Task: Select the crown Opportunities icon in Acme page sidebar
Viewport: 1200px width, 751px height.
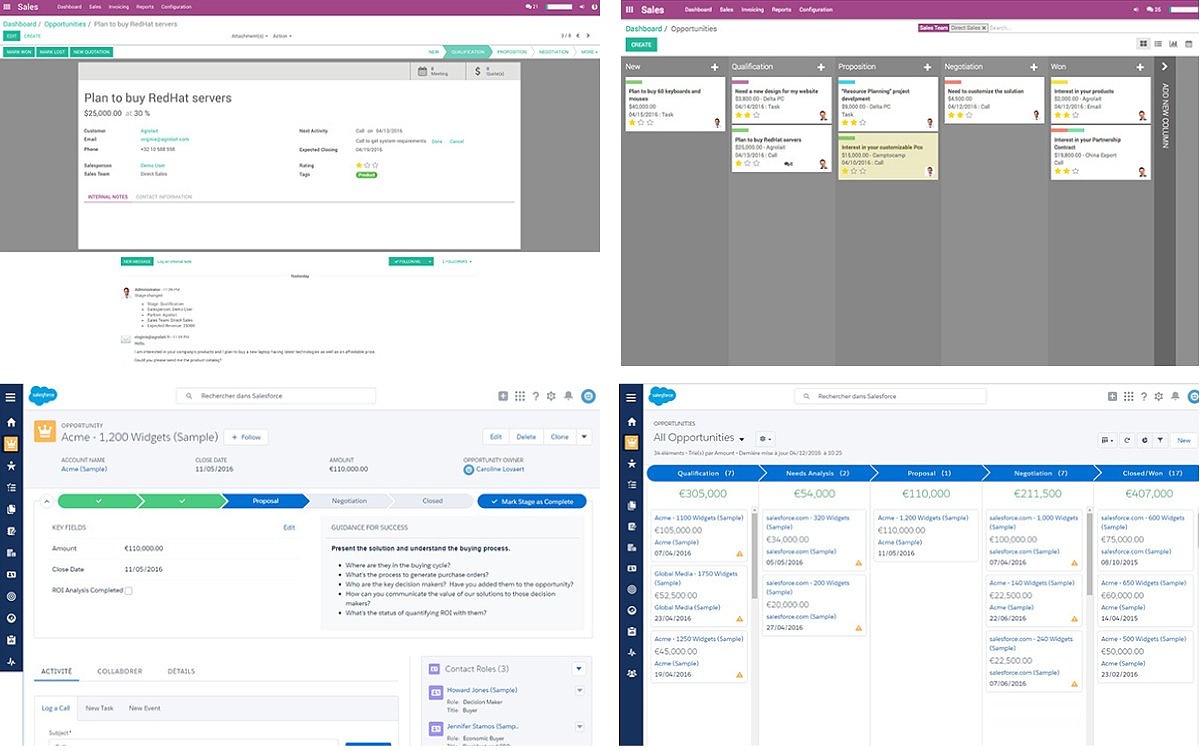Action: pyautogui.click(x=11, y=443)
